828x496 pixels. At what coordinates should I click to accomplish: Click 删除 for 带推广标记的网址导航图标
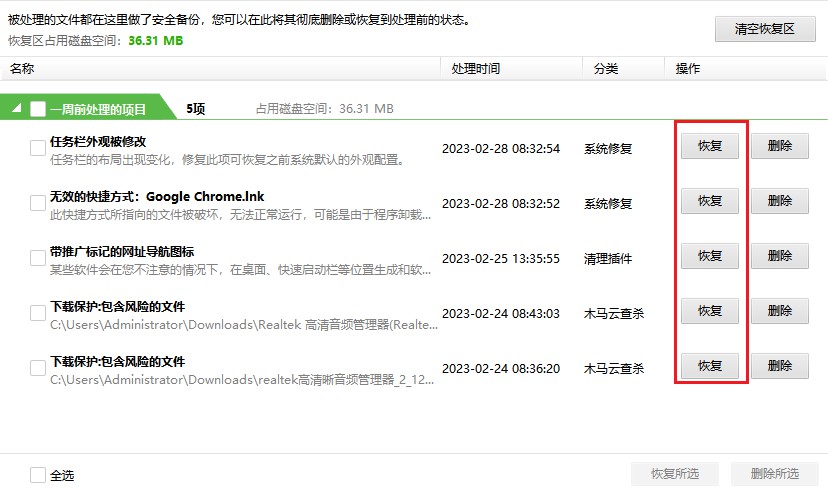(780, 256)
